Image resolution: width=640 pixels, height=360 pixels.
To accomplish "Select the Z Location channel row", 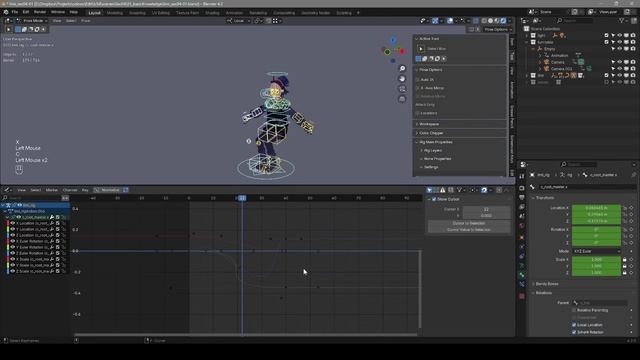I will 34,235.
